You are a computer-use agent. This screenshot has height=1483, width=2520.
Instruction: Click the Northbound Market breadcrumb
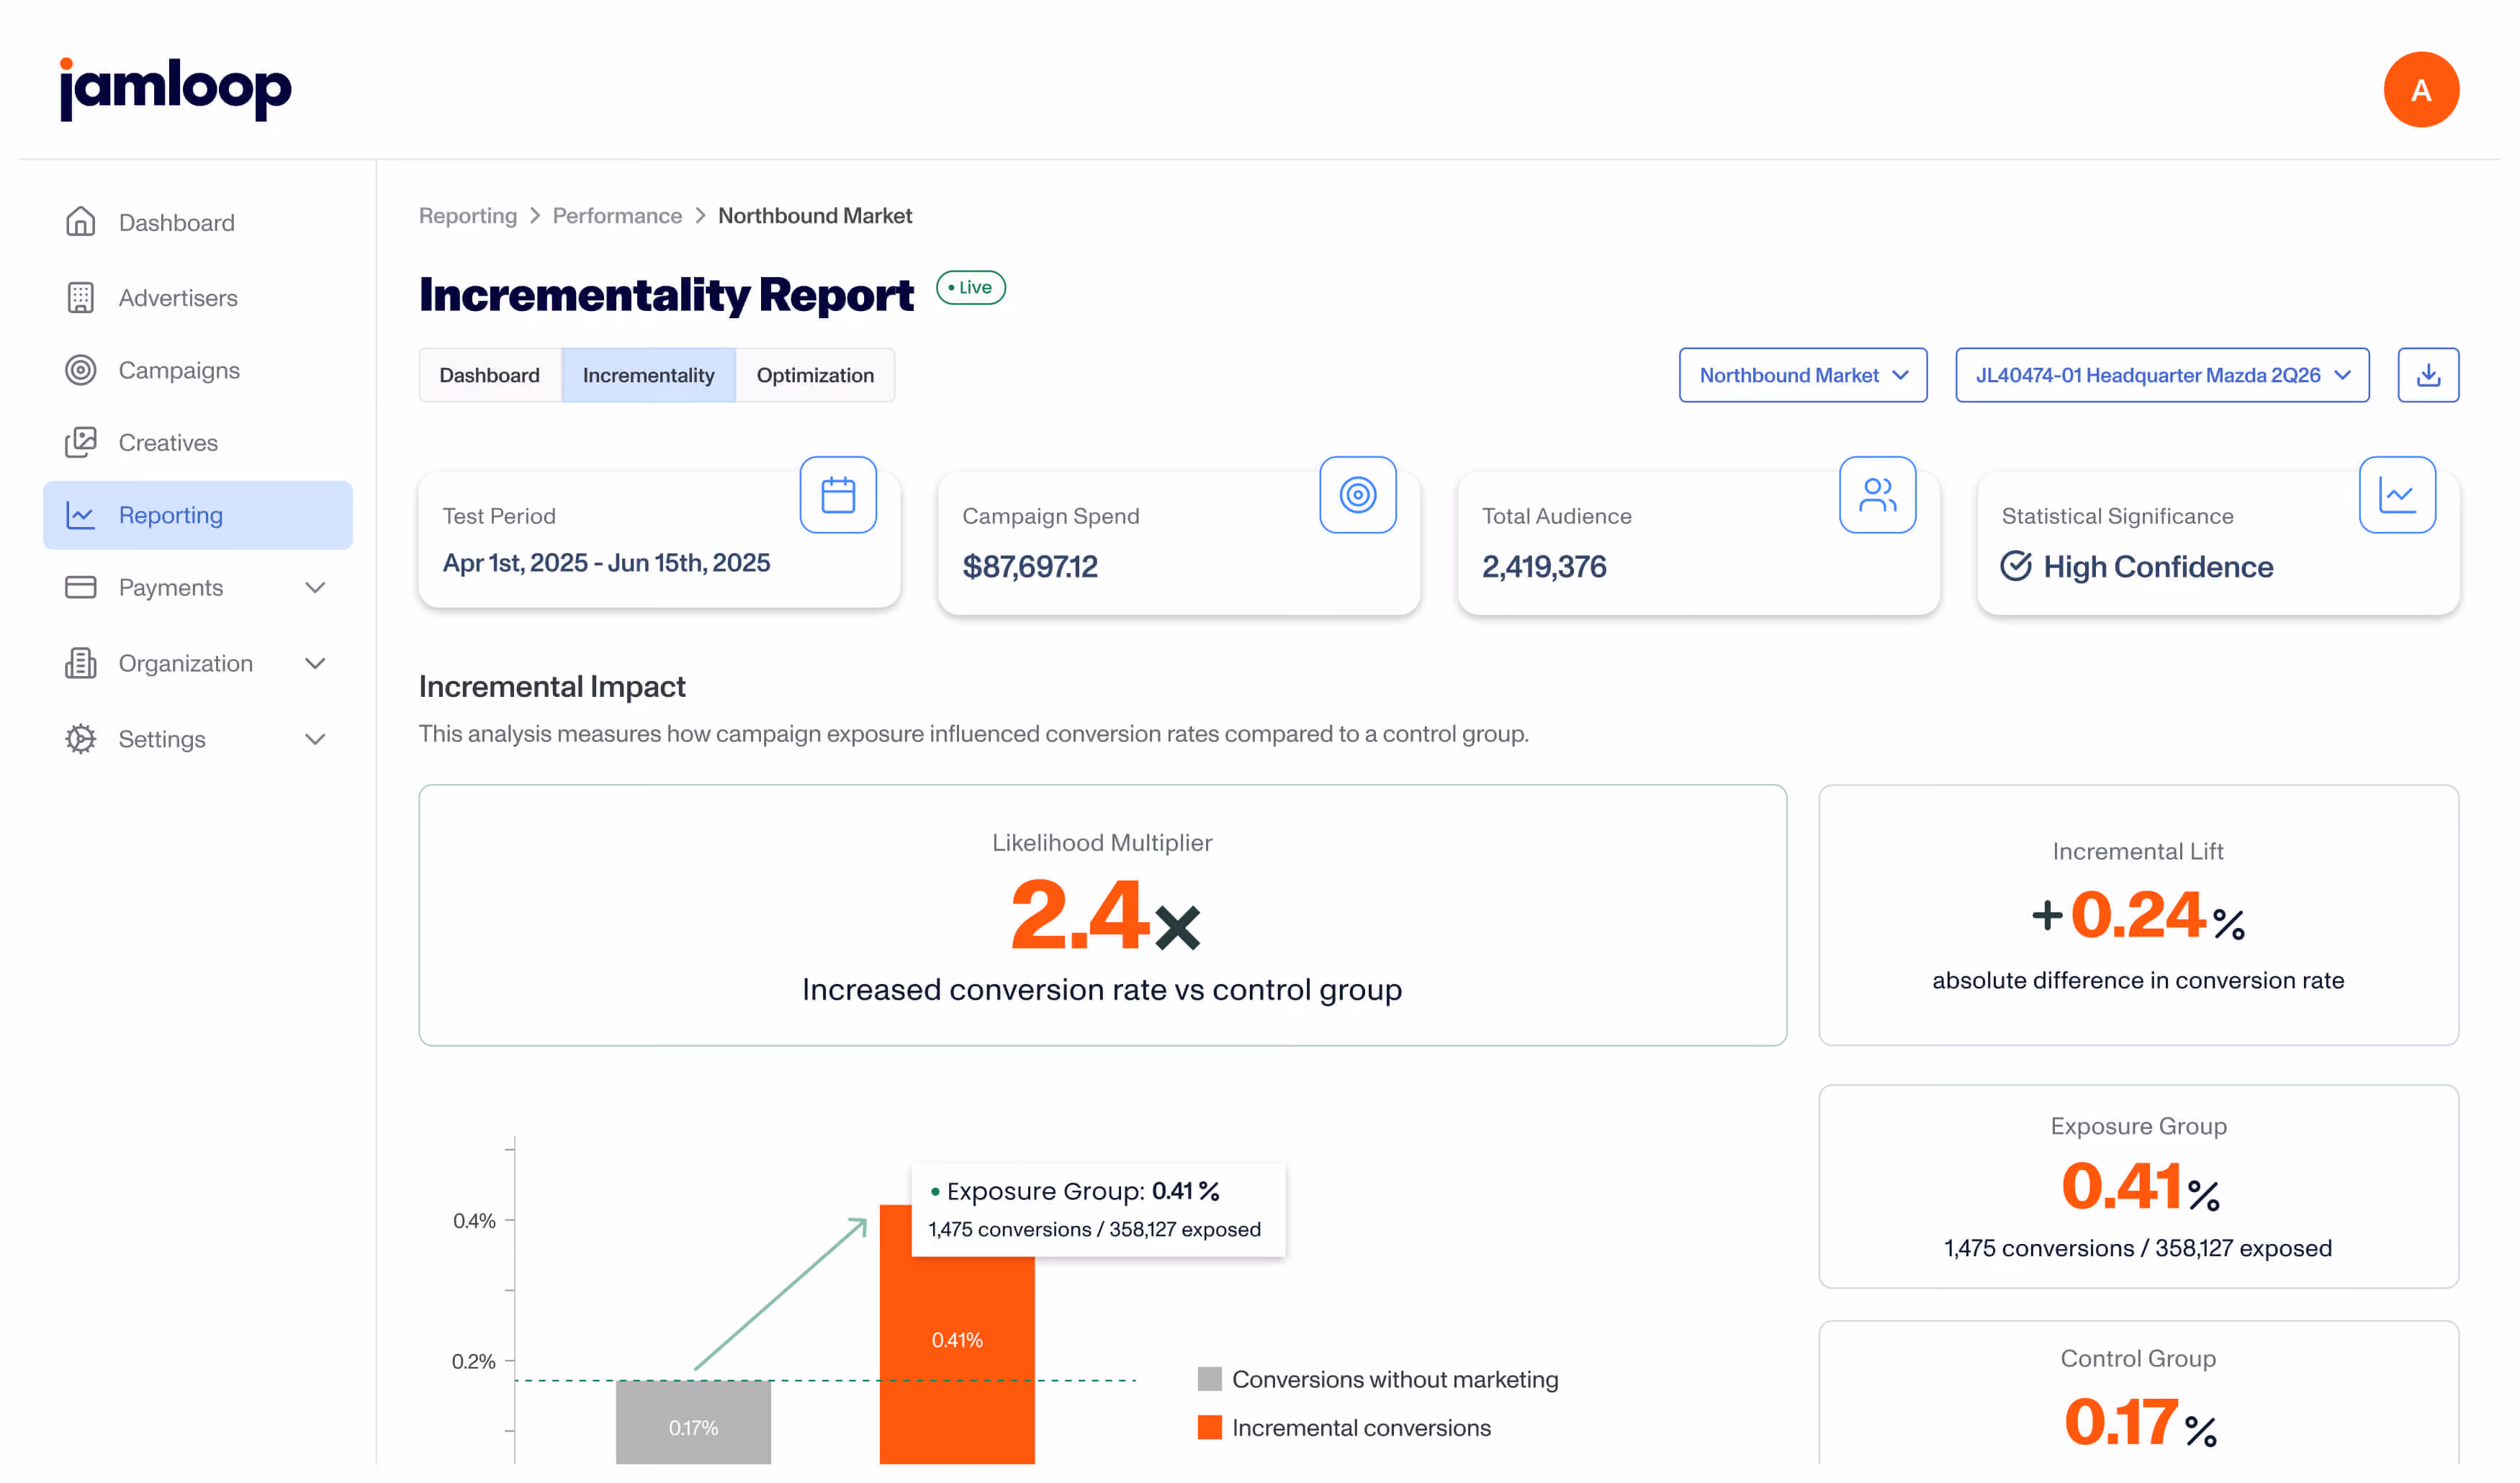point(815,216)
